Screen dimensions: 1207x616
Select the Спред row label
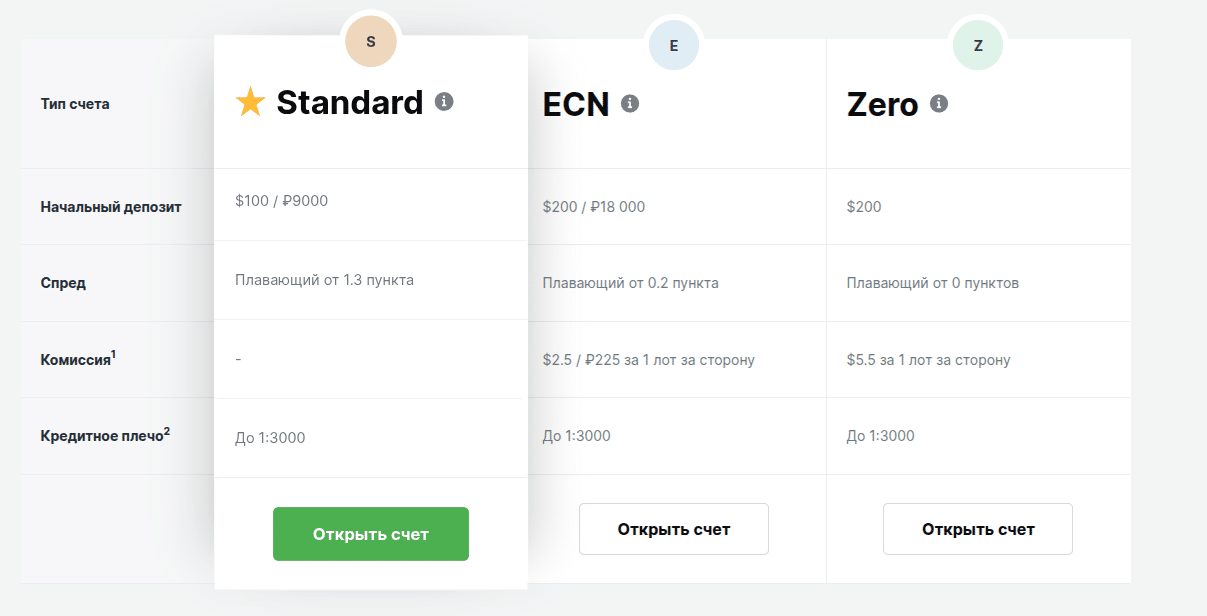63,283
